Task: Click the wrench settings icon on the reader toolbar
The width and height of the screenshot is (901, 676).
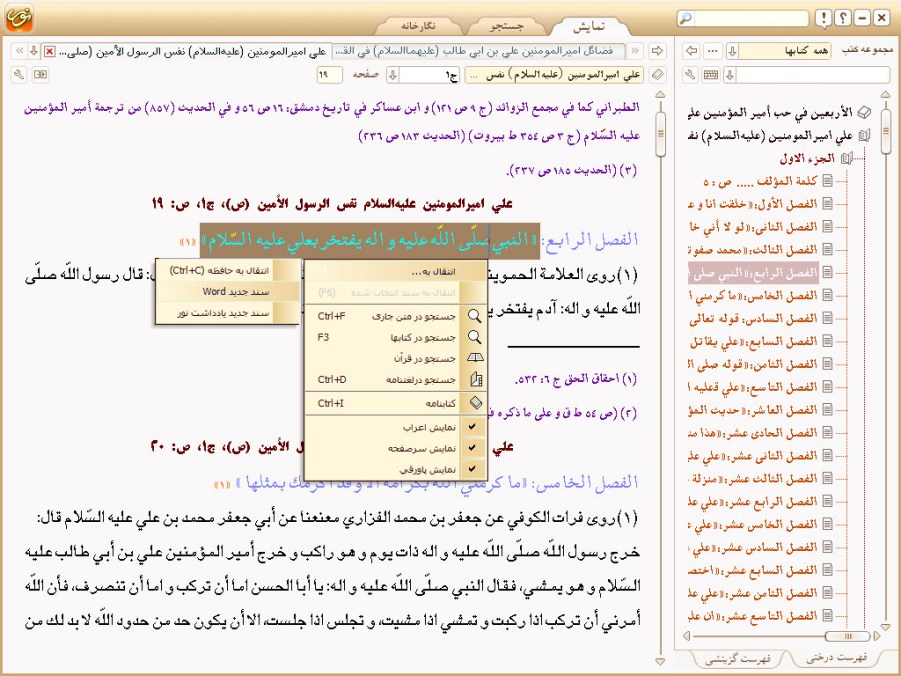Action: click(x=19, y=75)
